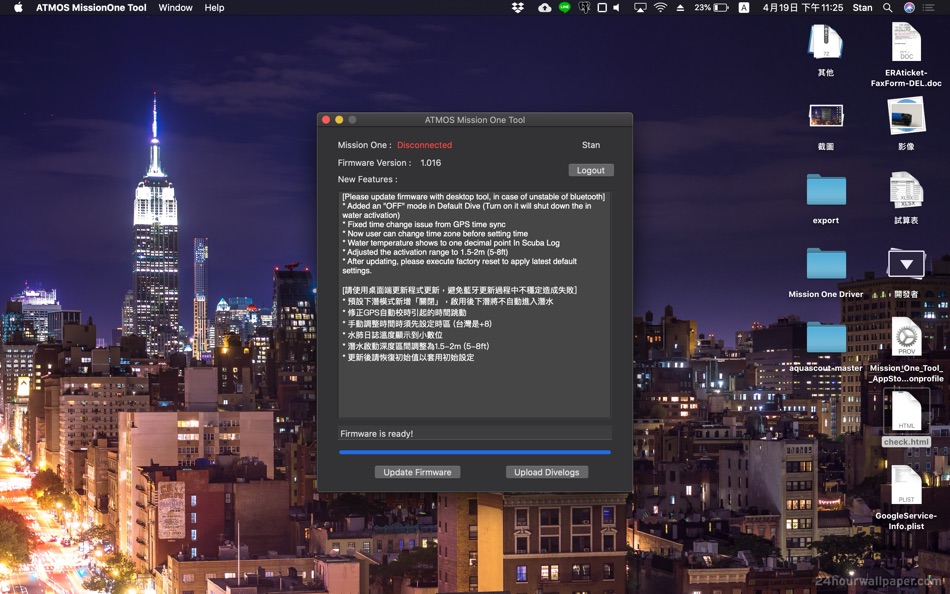
Task: Close the ATMOS Mission One Tool window
Action: coord(326,120)
